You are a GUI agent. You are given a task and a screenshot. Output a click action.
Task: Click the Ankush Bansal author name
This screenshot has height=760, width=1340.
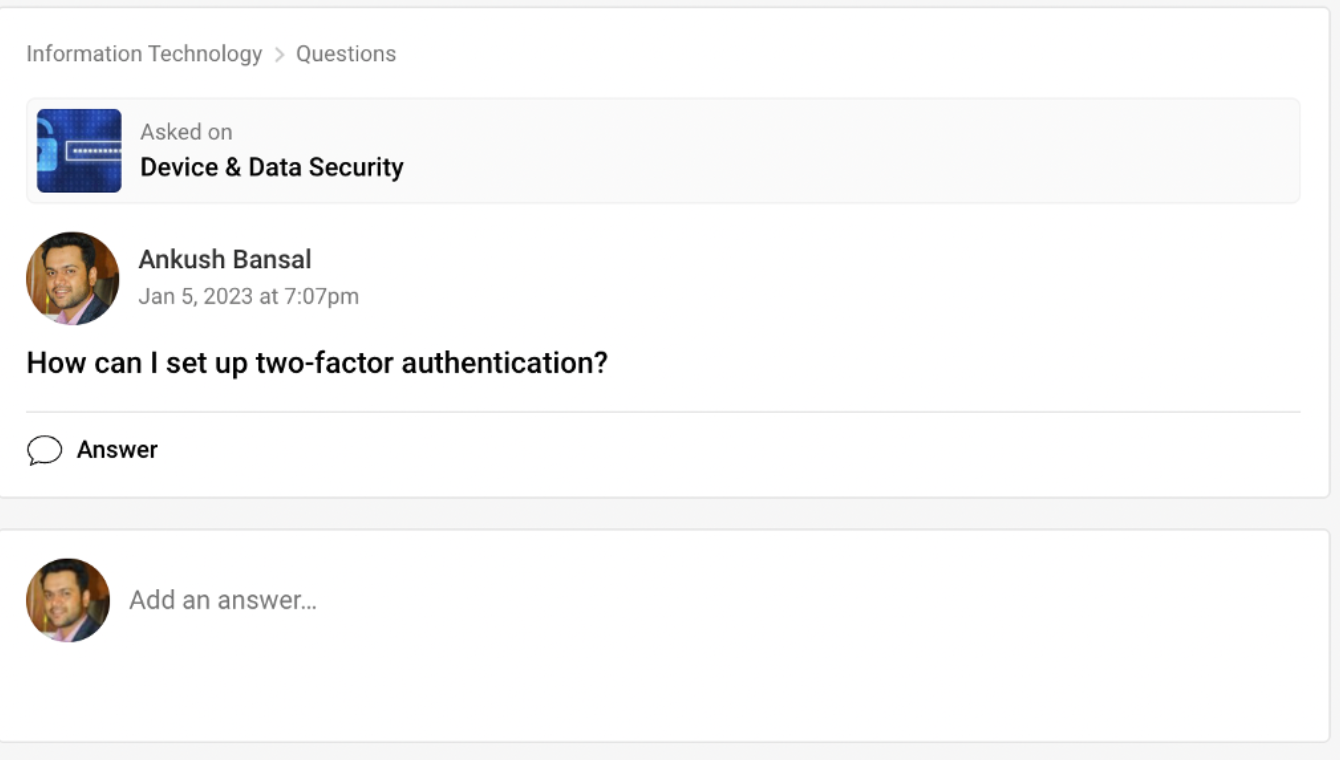pos(225,259)
